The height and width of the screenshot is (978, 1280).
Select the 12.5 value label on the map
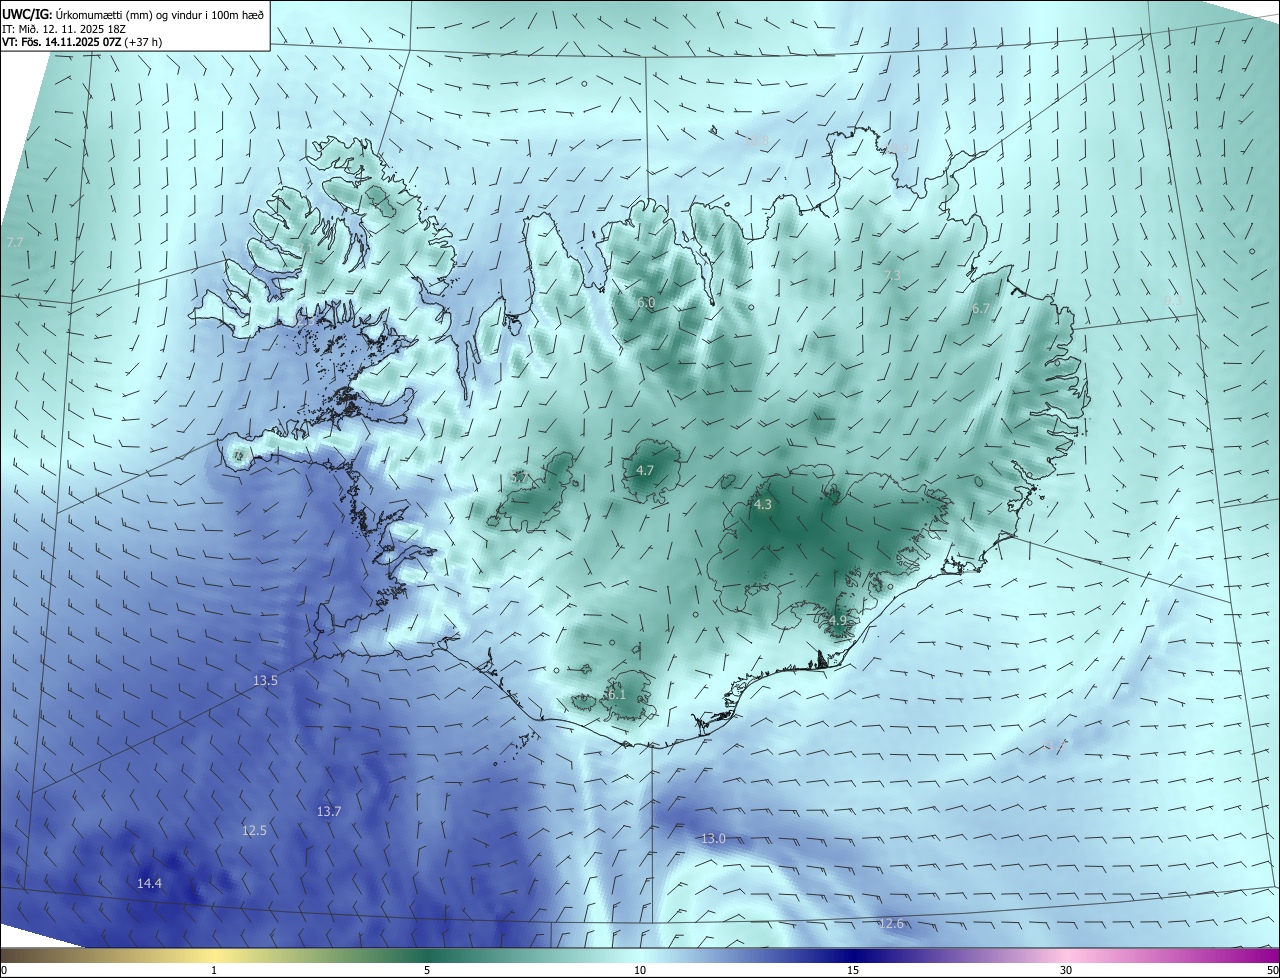254,830
